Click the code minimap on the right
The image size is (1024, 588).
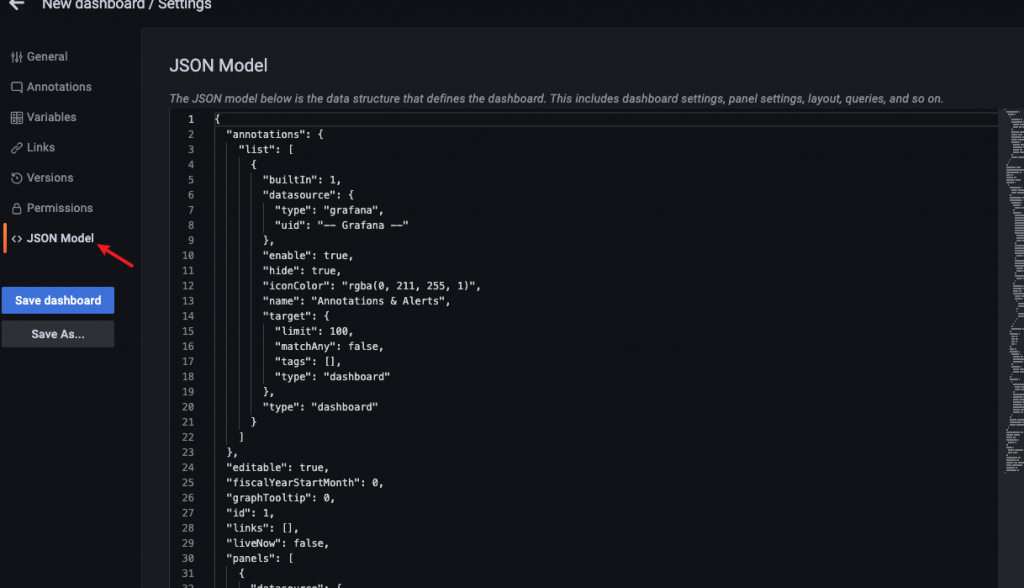click(1014, 291)
